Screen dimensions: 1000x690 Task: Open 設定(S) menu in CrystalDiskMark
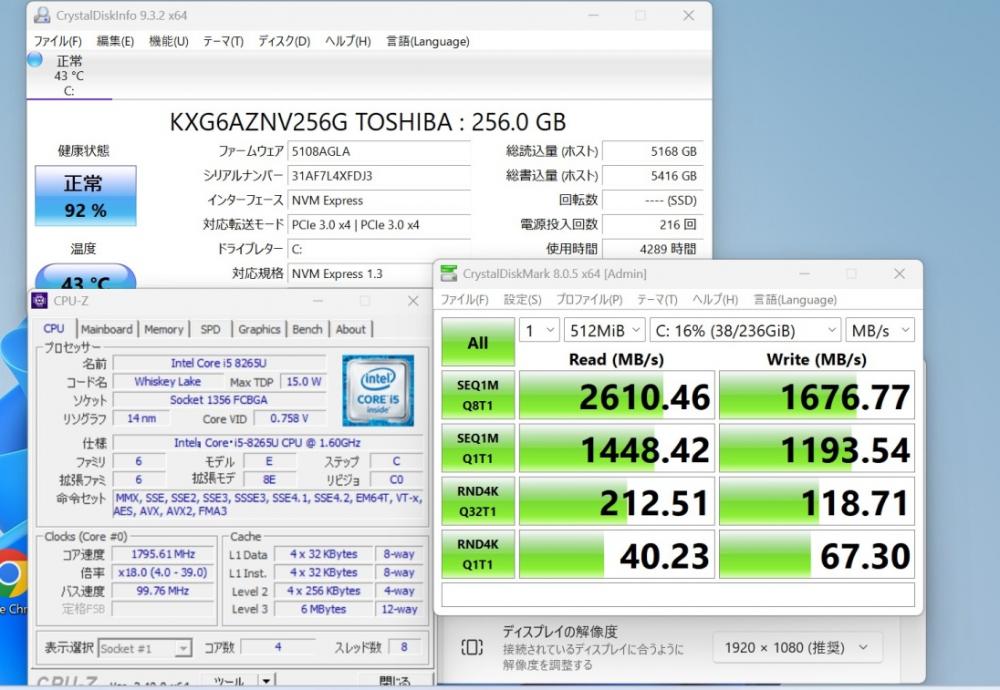pyautogui.click(x=522, y=300)
